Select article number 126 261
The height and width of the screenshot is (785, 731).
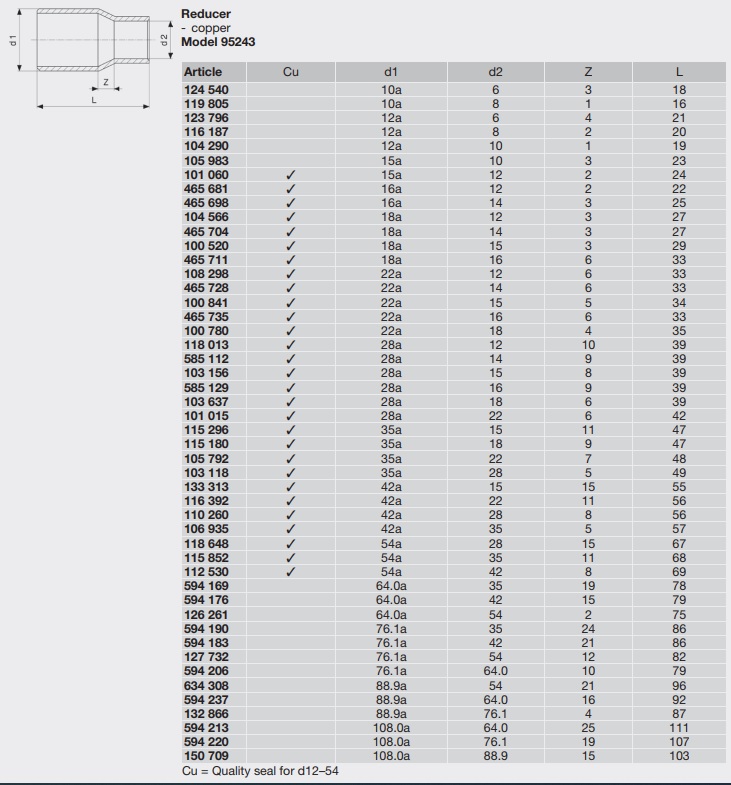[x=206, y=615]
